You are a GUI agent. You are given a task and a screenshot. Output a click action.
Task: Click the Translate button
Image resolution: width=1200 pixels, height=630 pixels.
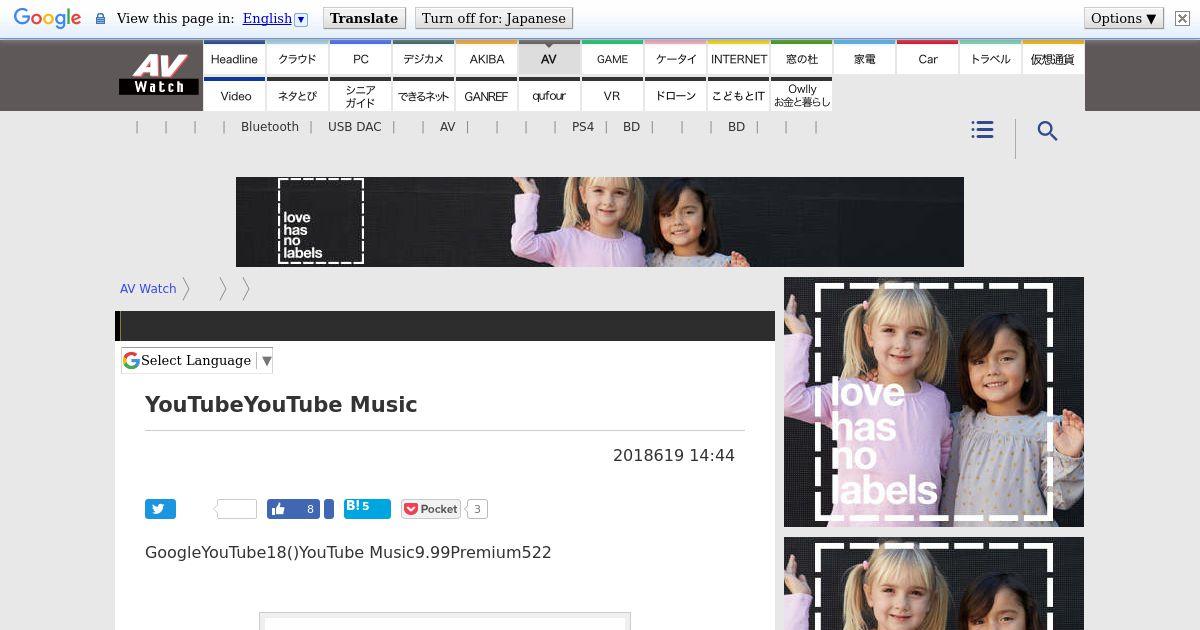coord(364,18)
